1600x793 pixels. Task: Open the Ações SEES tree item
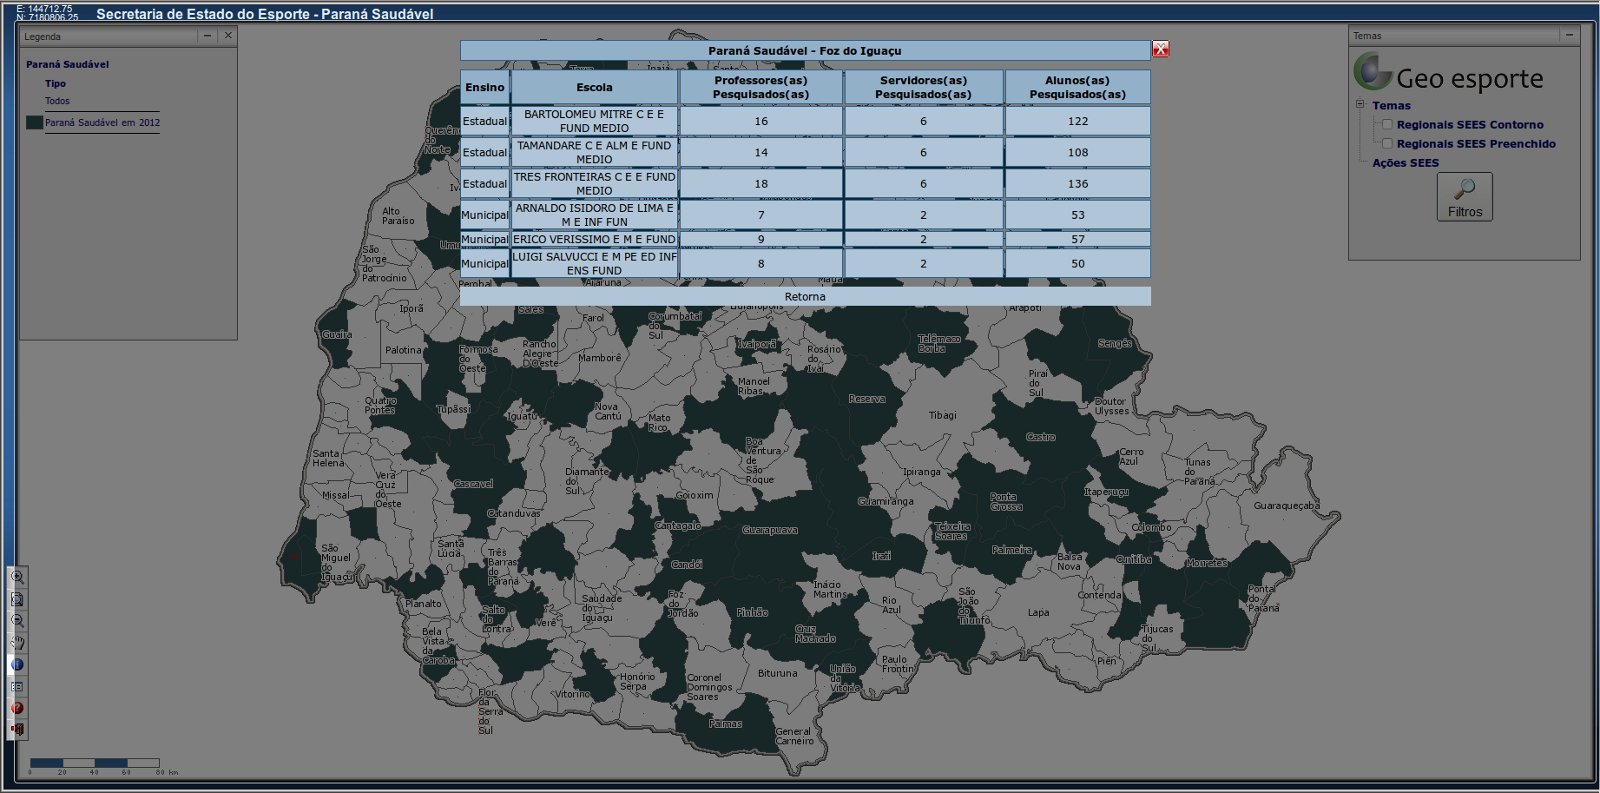pos(1405,163)
